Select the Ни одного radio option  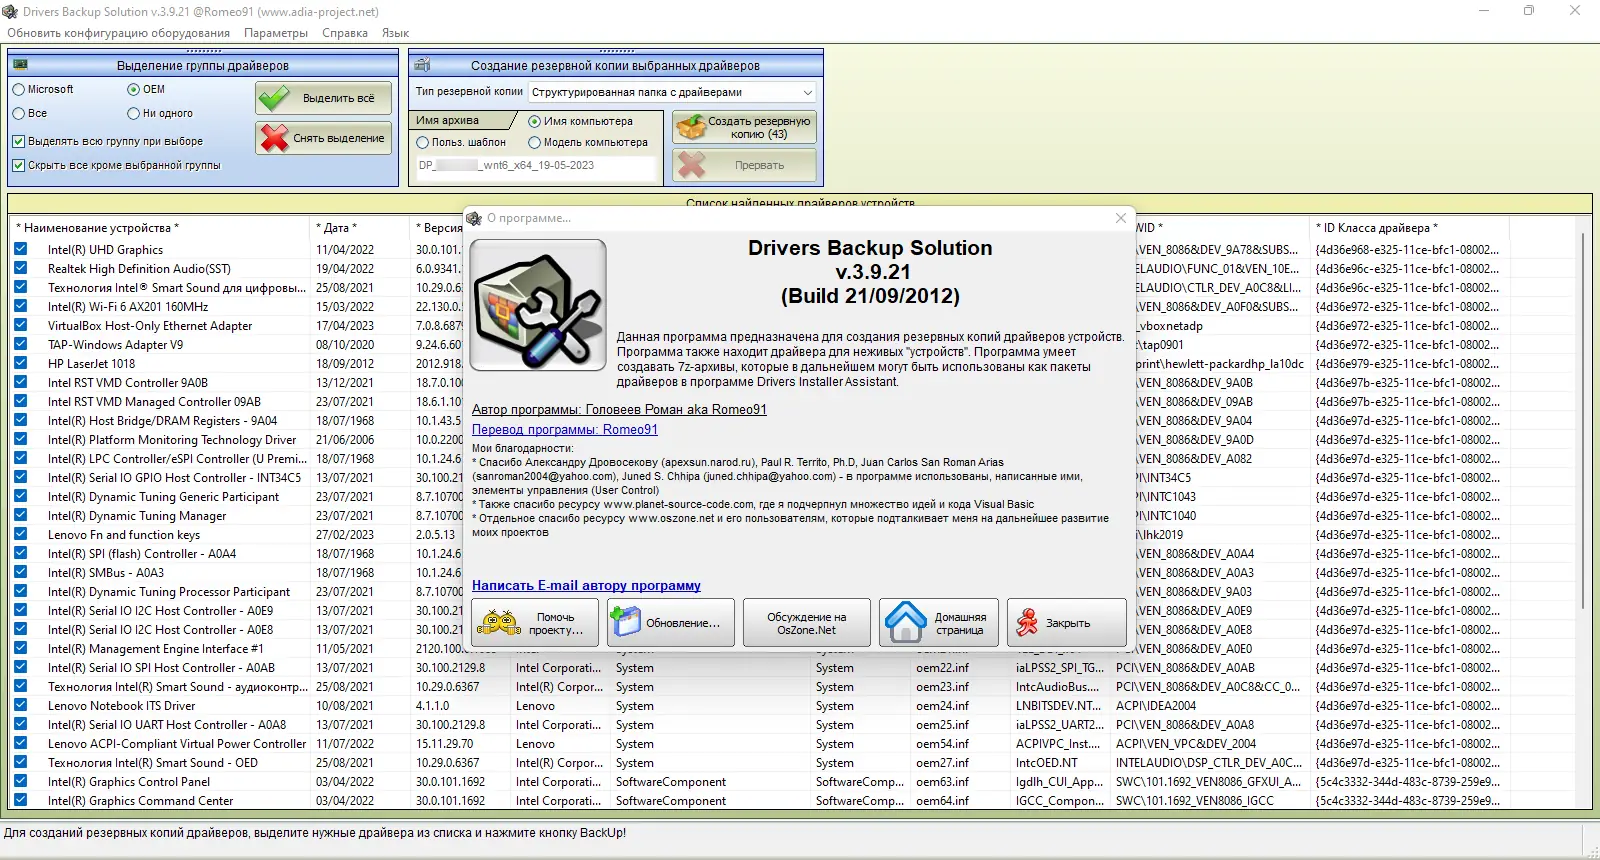[x=133, y=113]
